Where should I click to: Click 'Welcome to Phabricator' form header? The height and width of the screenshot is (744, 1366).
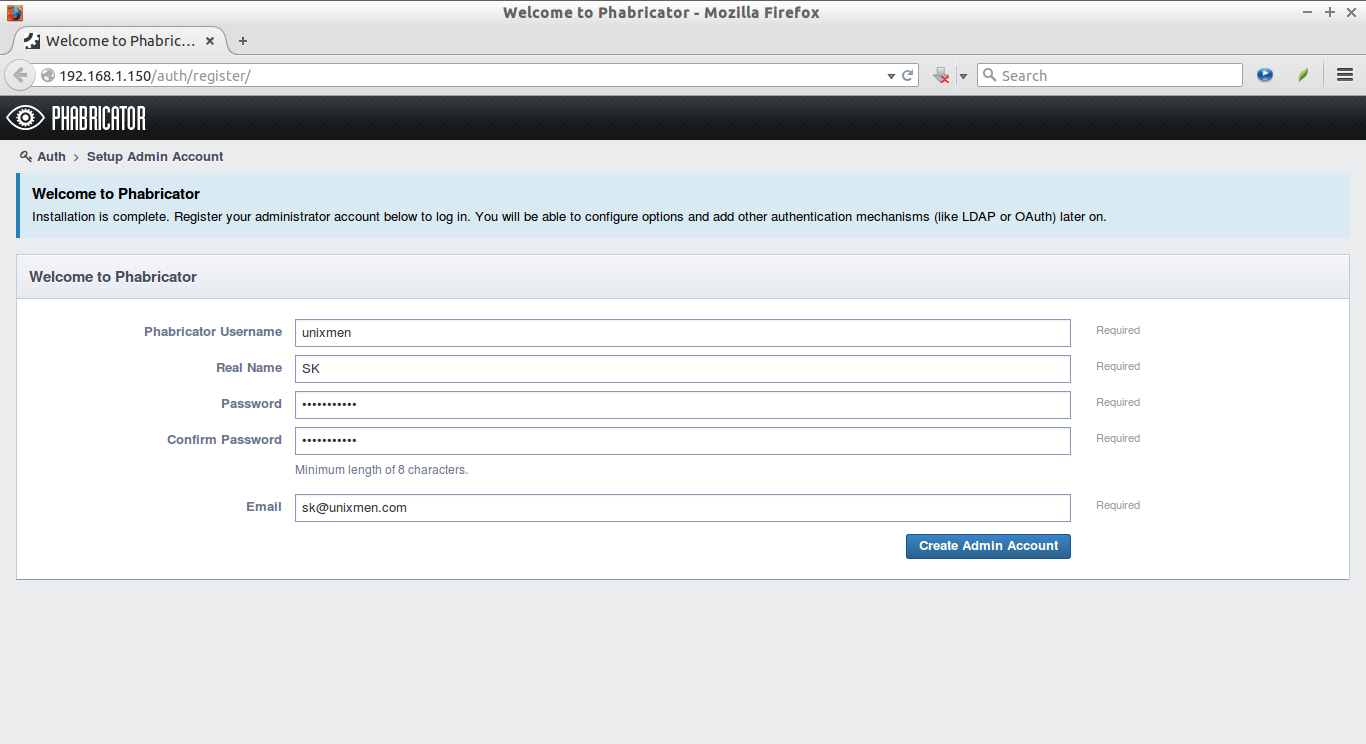click(x=113, y=277)
